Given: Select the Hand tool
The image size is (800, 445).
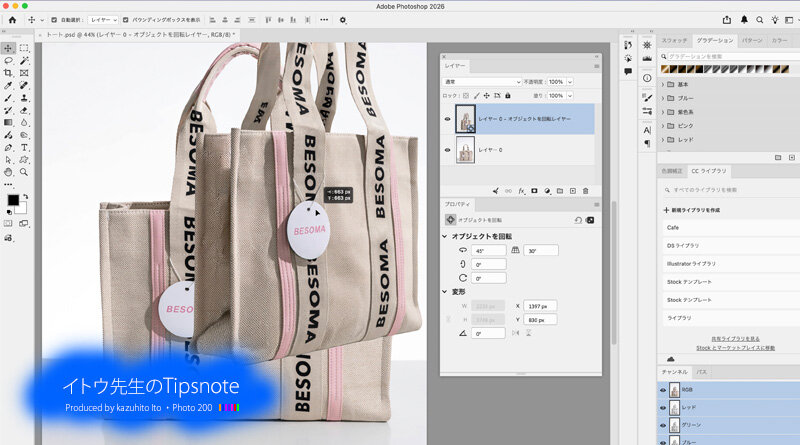Looking at the screenshot, I should coord(8,172).
